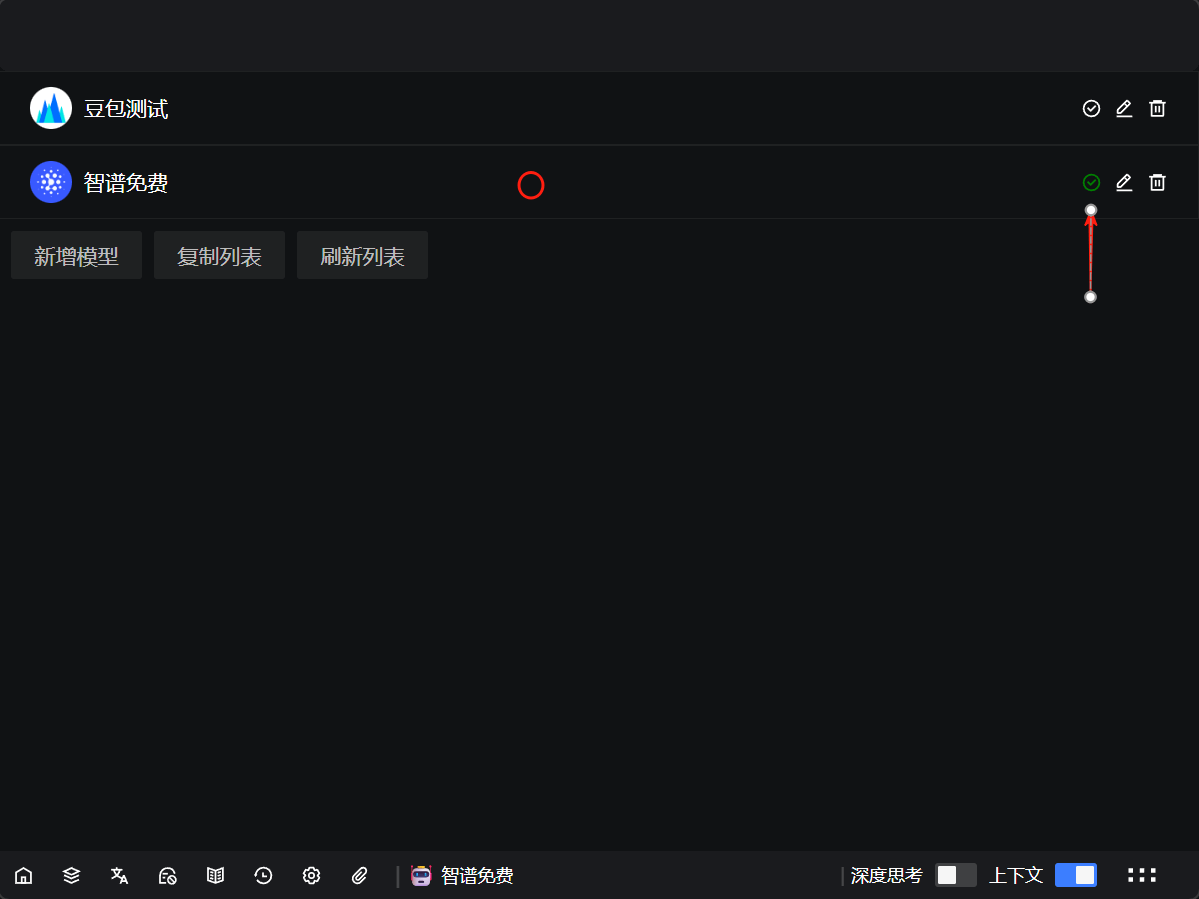
Task: Open the history clock icon
Action: coord(263,876)
